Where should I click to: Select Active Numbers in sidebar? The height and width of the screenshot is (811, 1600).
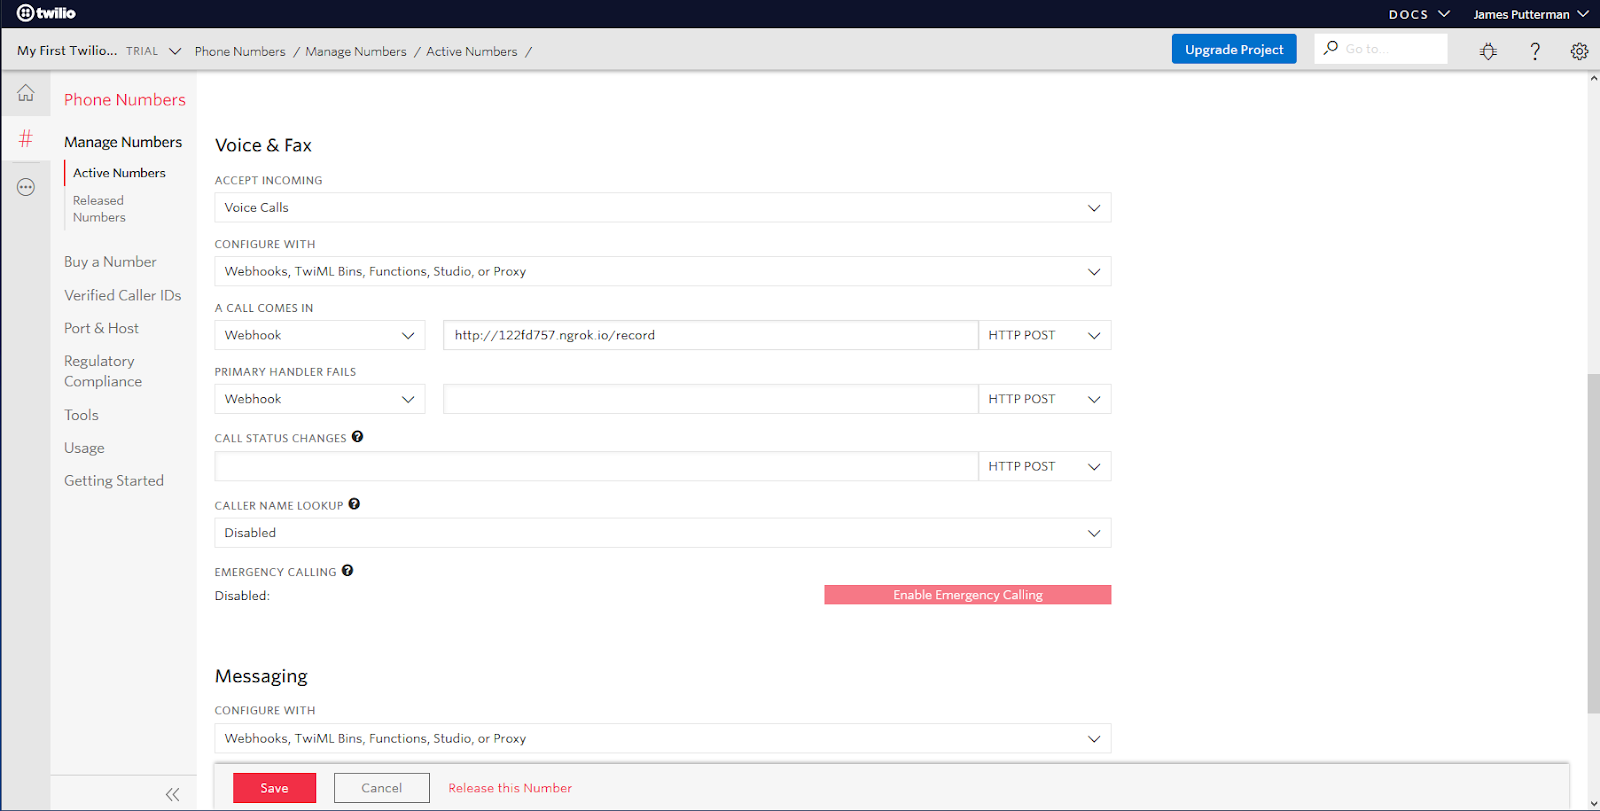tap(119, 173)
